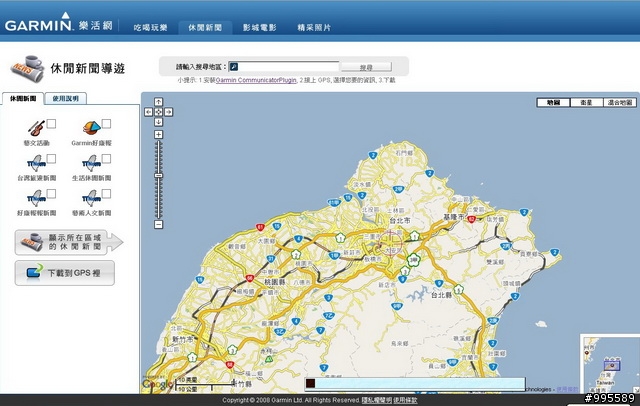The image size is (640, 406).
Task: Click the 下載到GPS裡 download button
Action: [x=64, y=273]
